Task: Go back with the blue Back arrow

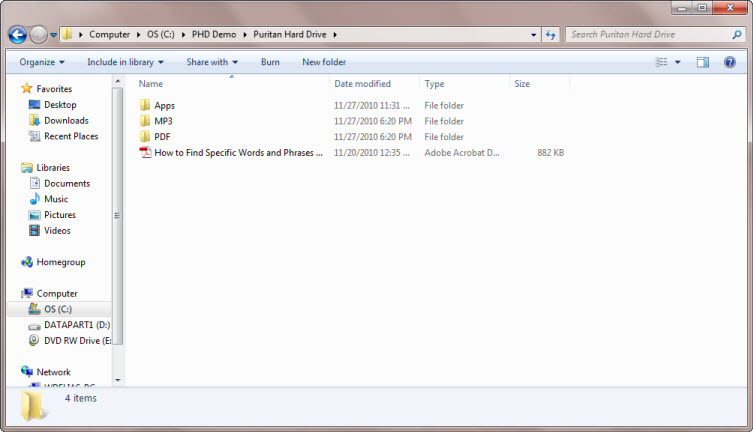Action: [17, 35]
